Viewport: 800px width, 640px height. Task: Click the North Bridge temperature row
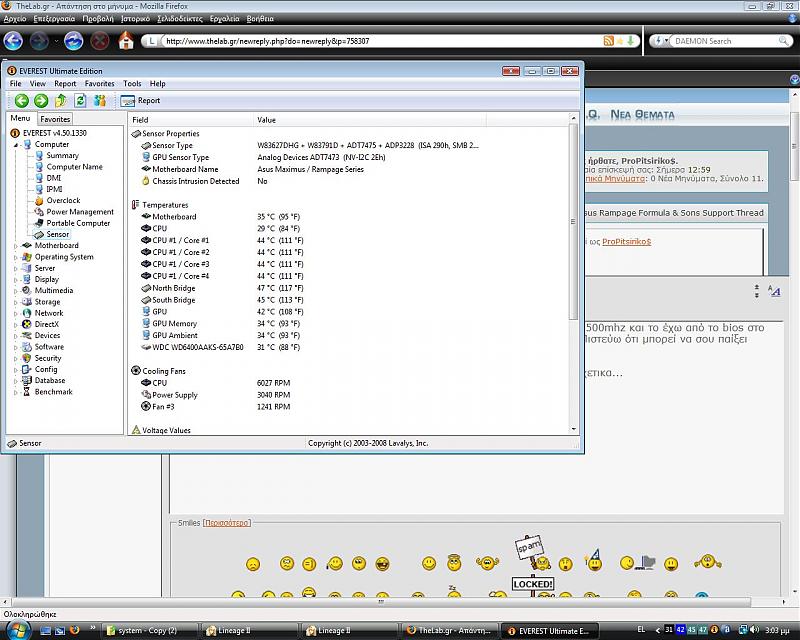coord(222,288)
